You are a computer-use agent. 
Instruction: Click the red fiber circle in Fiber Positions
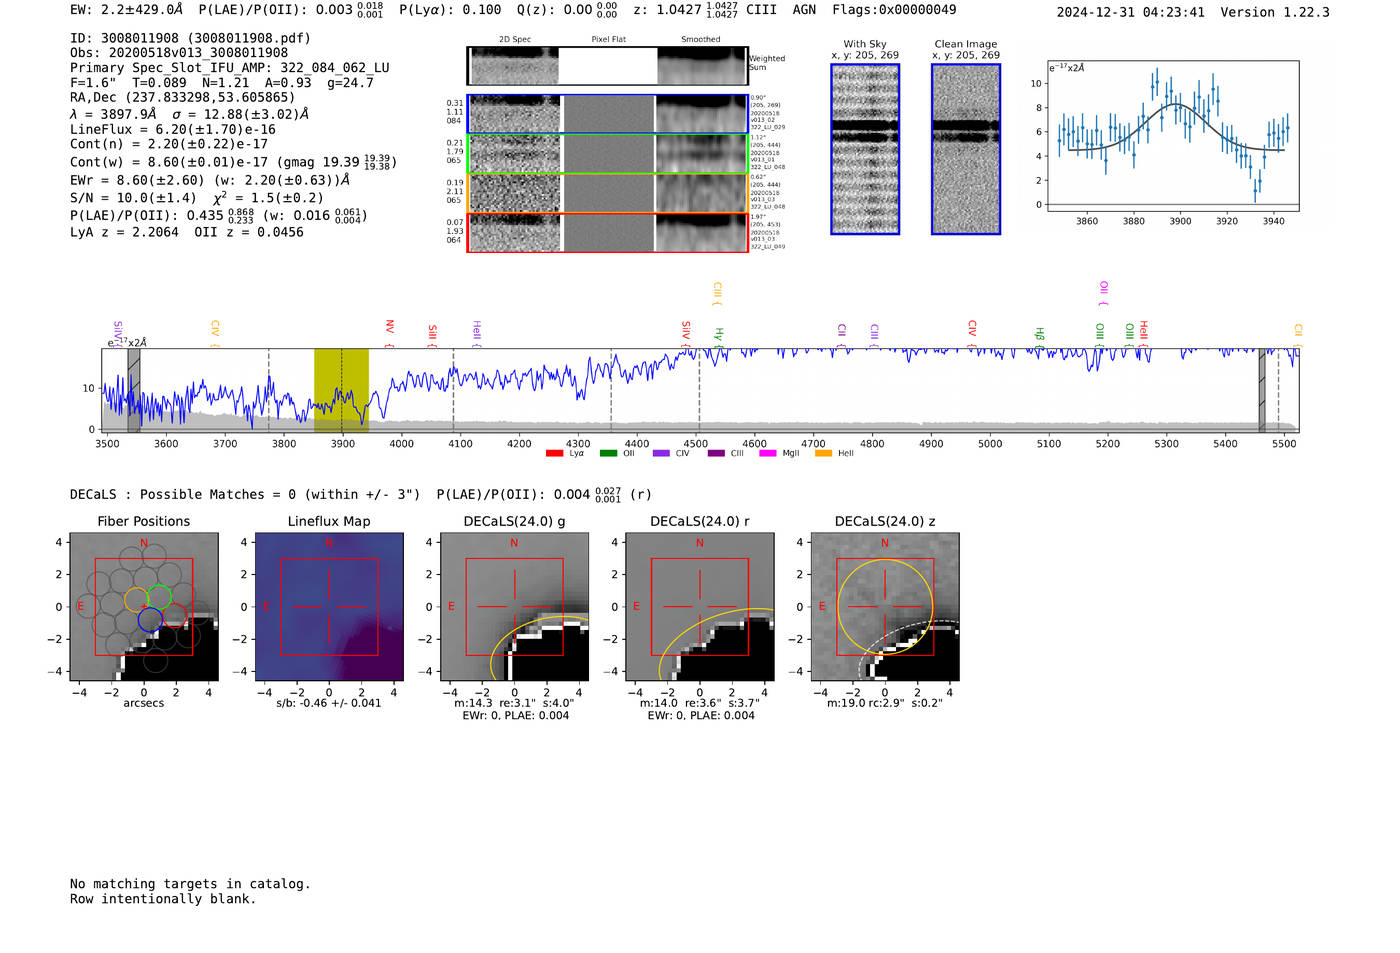[x=174, y=616]
